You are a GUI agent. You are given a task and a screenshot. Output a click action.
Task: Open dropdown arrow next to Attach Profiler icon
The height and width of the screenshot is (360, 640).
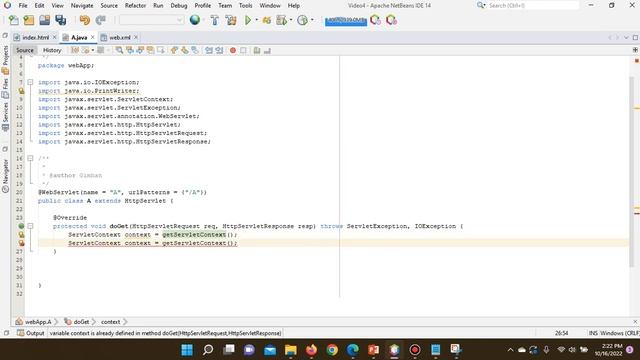pos(312,20)
